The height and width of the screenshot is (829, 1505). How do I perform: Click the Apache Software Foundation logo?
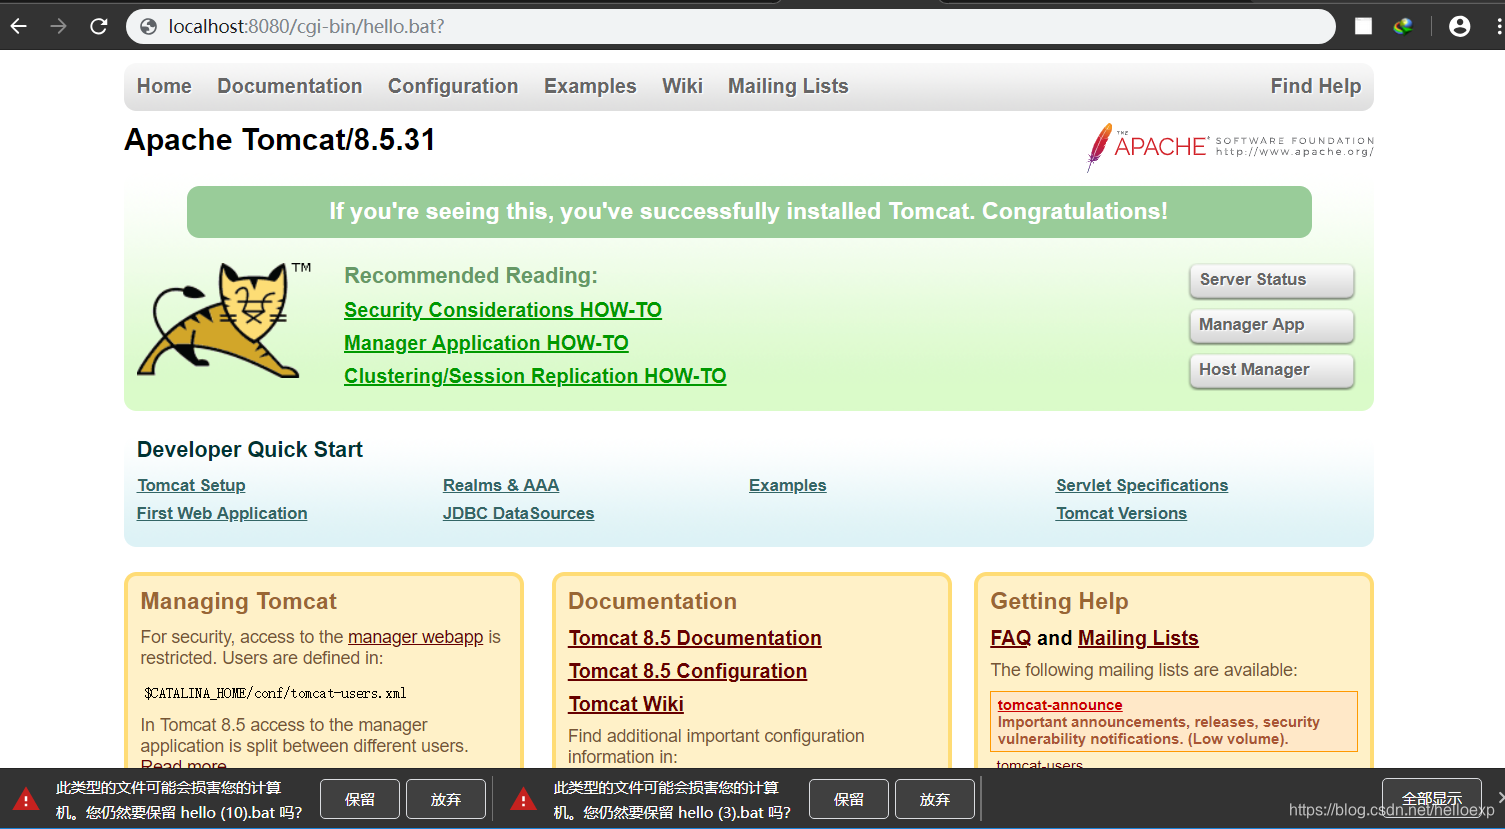(1230, 147)
